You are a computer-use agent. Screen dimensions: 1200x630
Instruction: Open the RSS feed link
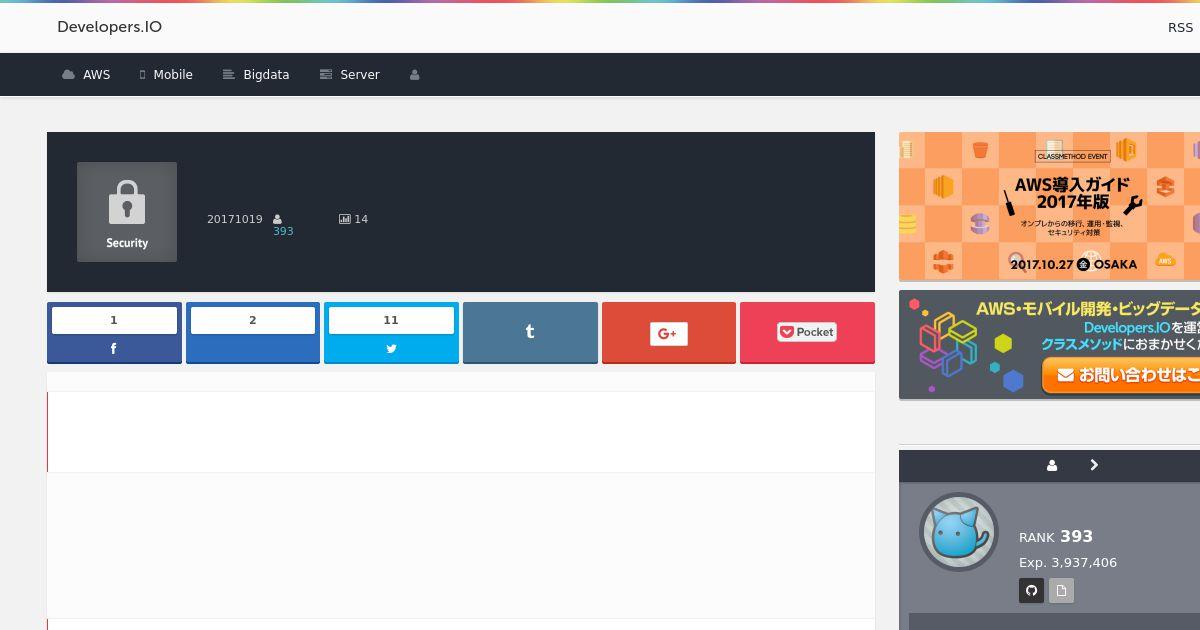1180,27
